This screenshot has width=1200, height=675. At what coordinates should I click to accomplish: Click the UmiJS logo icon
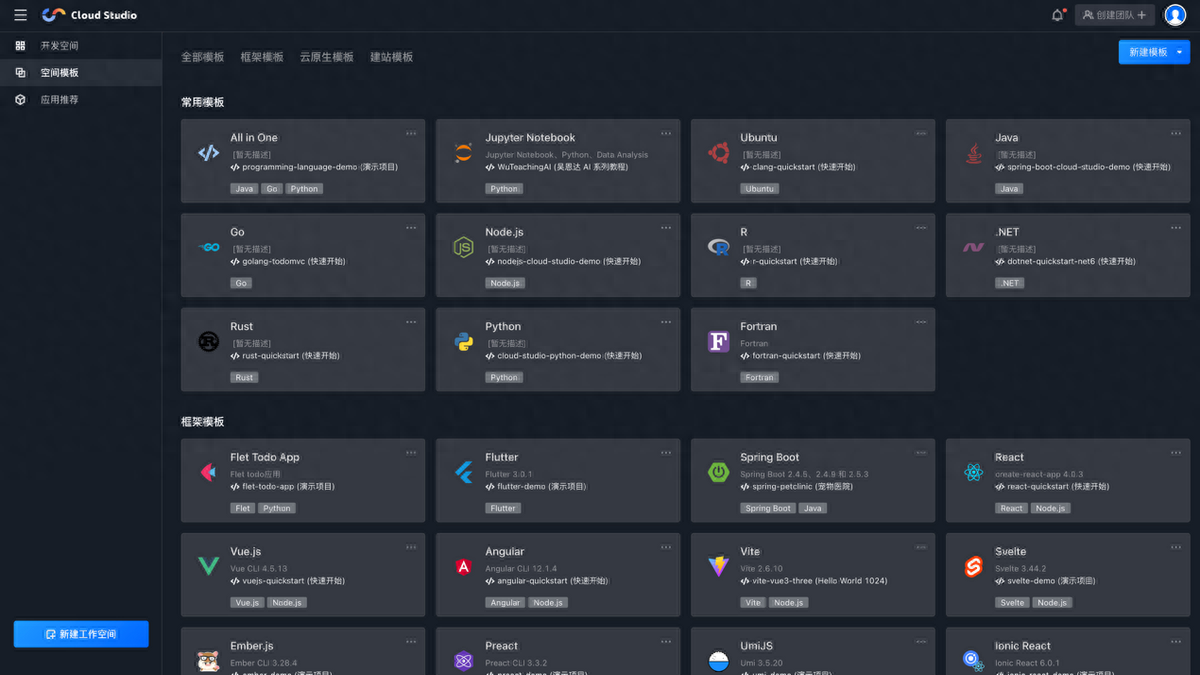coord(718,660)
